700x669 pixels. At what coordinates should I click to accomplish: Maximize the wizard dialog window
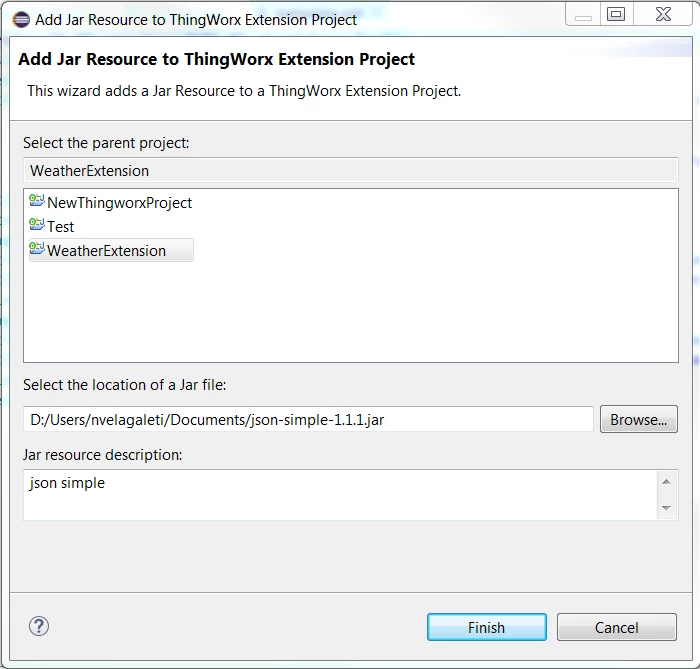click(616, 14)
